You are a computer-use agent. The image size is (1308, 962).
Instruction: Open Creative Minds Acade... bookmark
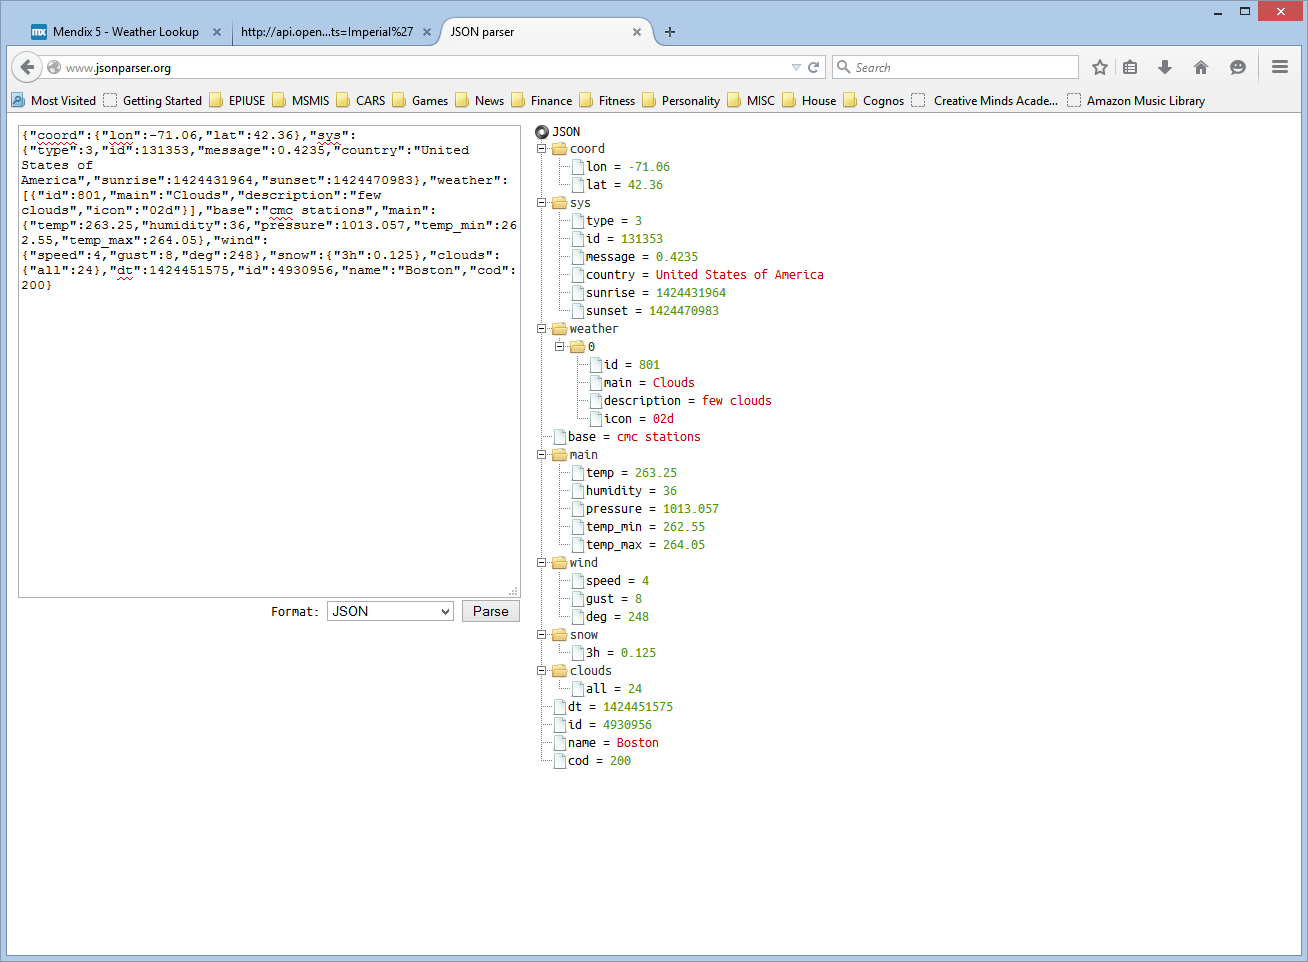pos(985,100)
